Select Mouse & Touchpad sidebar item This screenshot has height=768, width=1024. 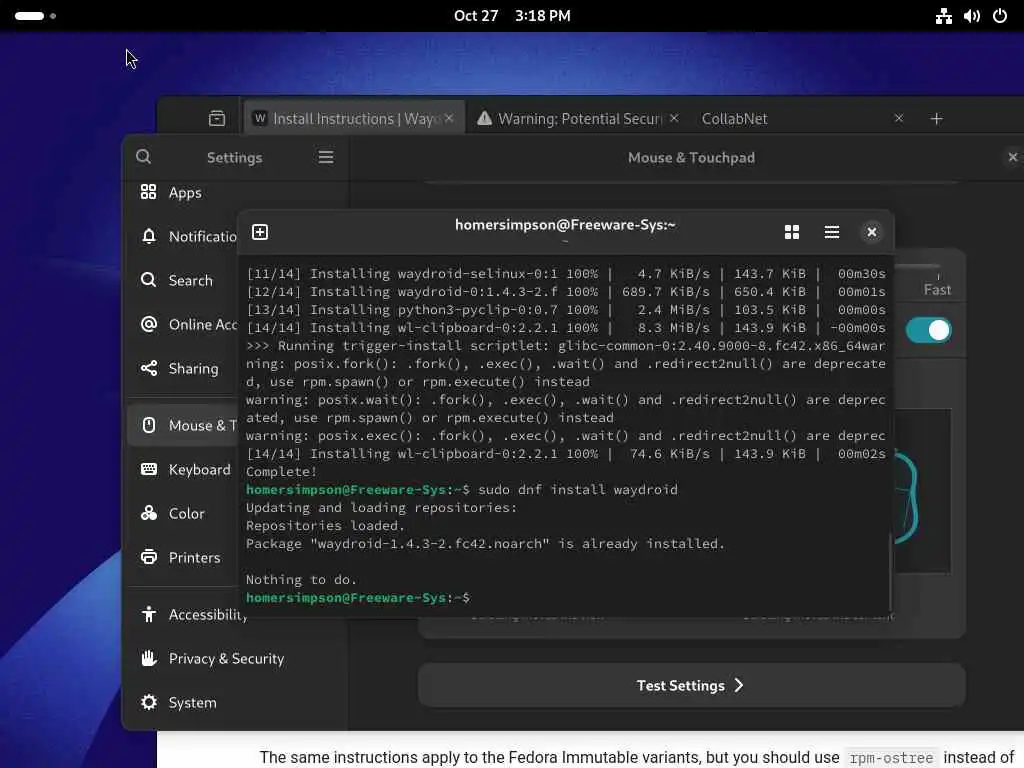coord(183,425)
